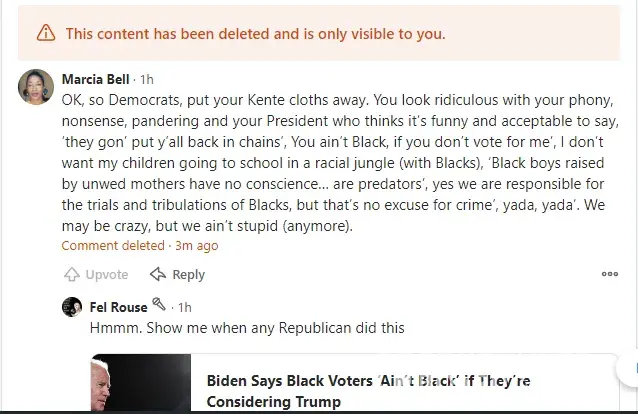Click the 1h timestamp on Marcia Bell's comment
This screenshot has height=414, width=638.
pyautogui.click(x=147, y=79)
